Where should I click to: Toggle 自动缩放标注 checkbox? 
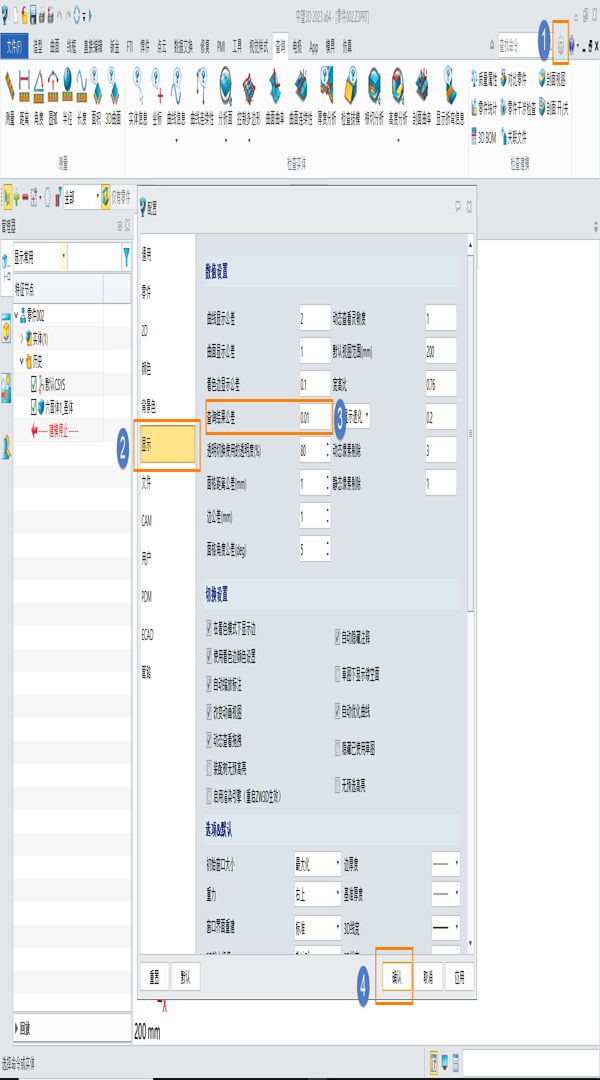pyautogui.click(x=210, y=684)
